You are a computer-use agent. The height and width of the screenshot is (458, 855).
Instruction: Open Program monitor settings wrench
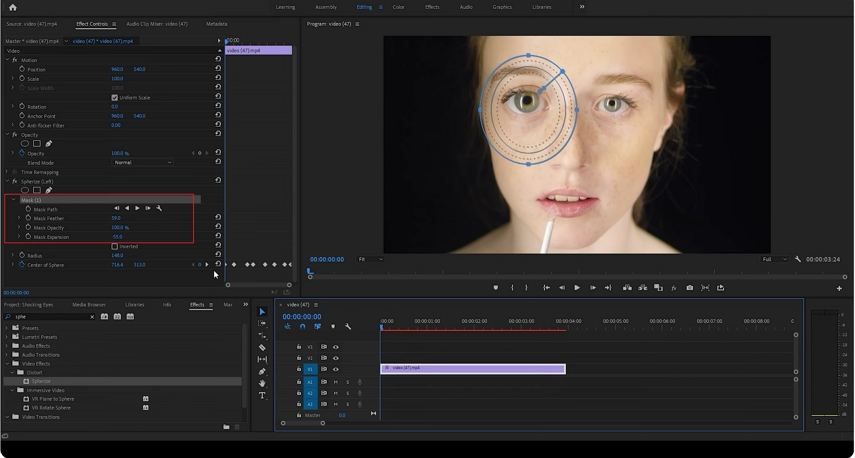(x=798, y=260)
